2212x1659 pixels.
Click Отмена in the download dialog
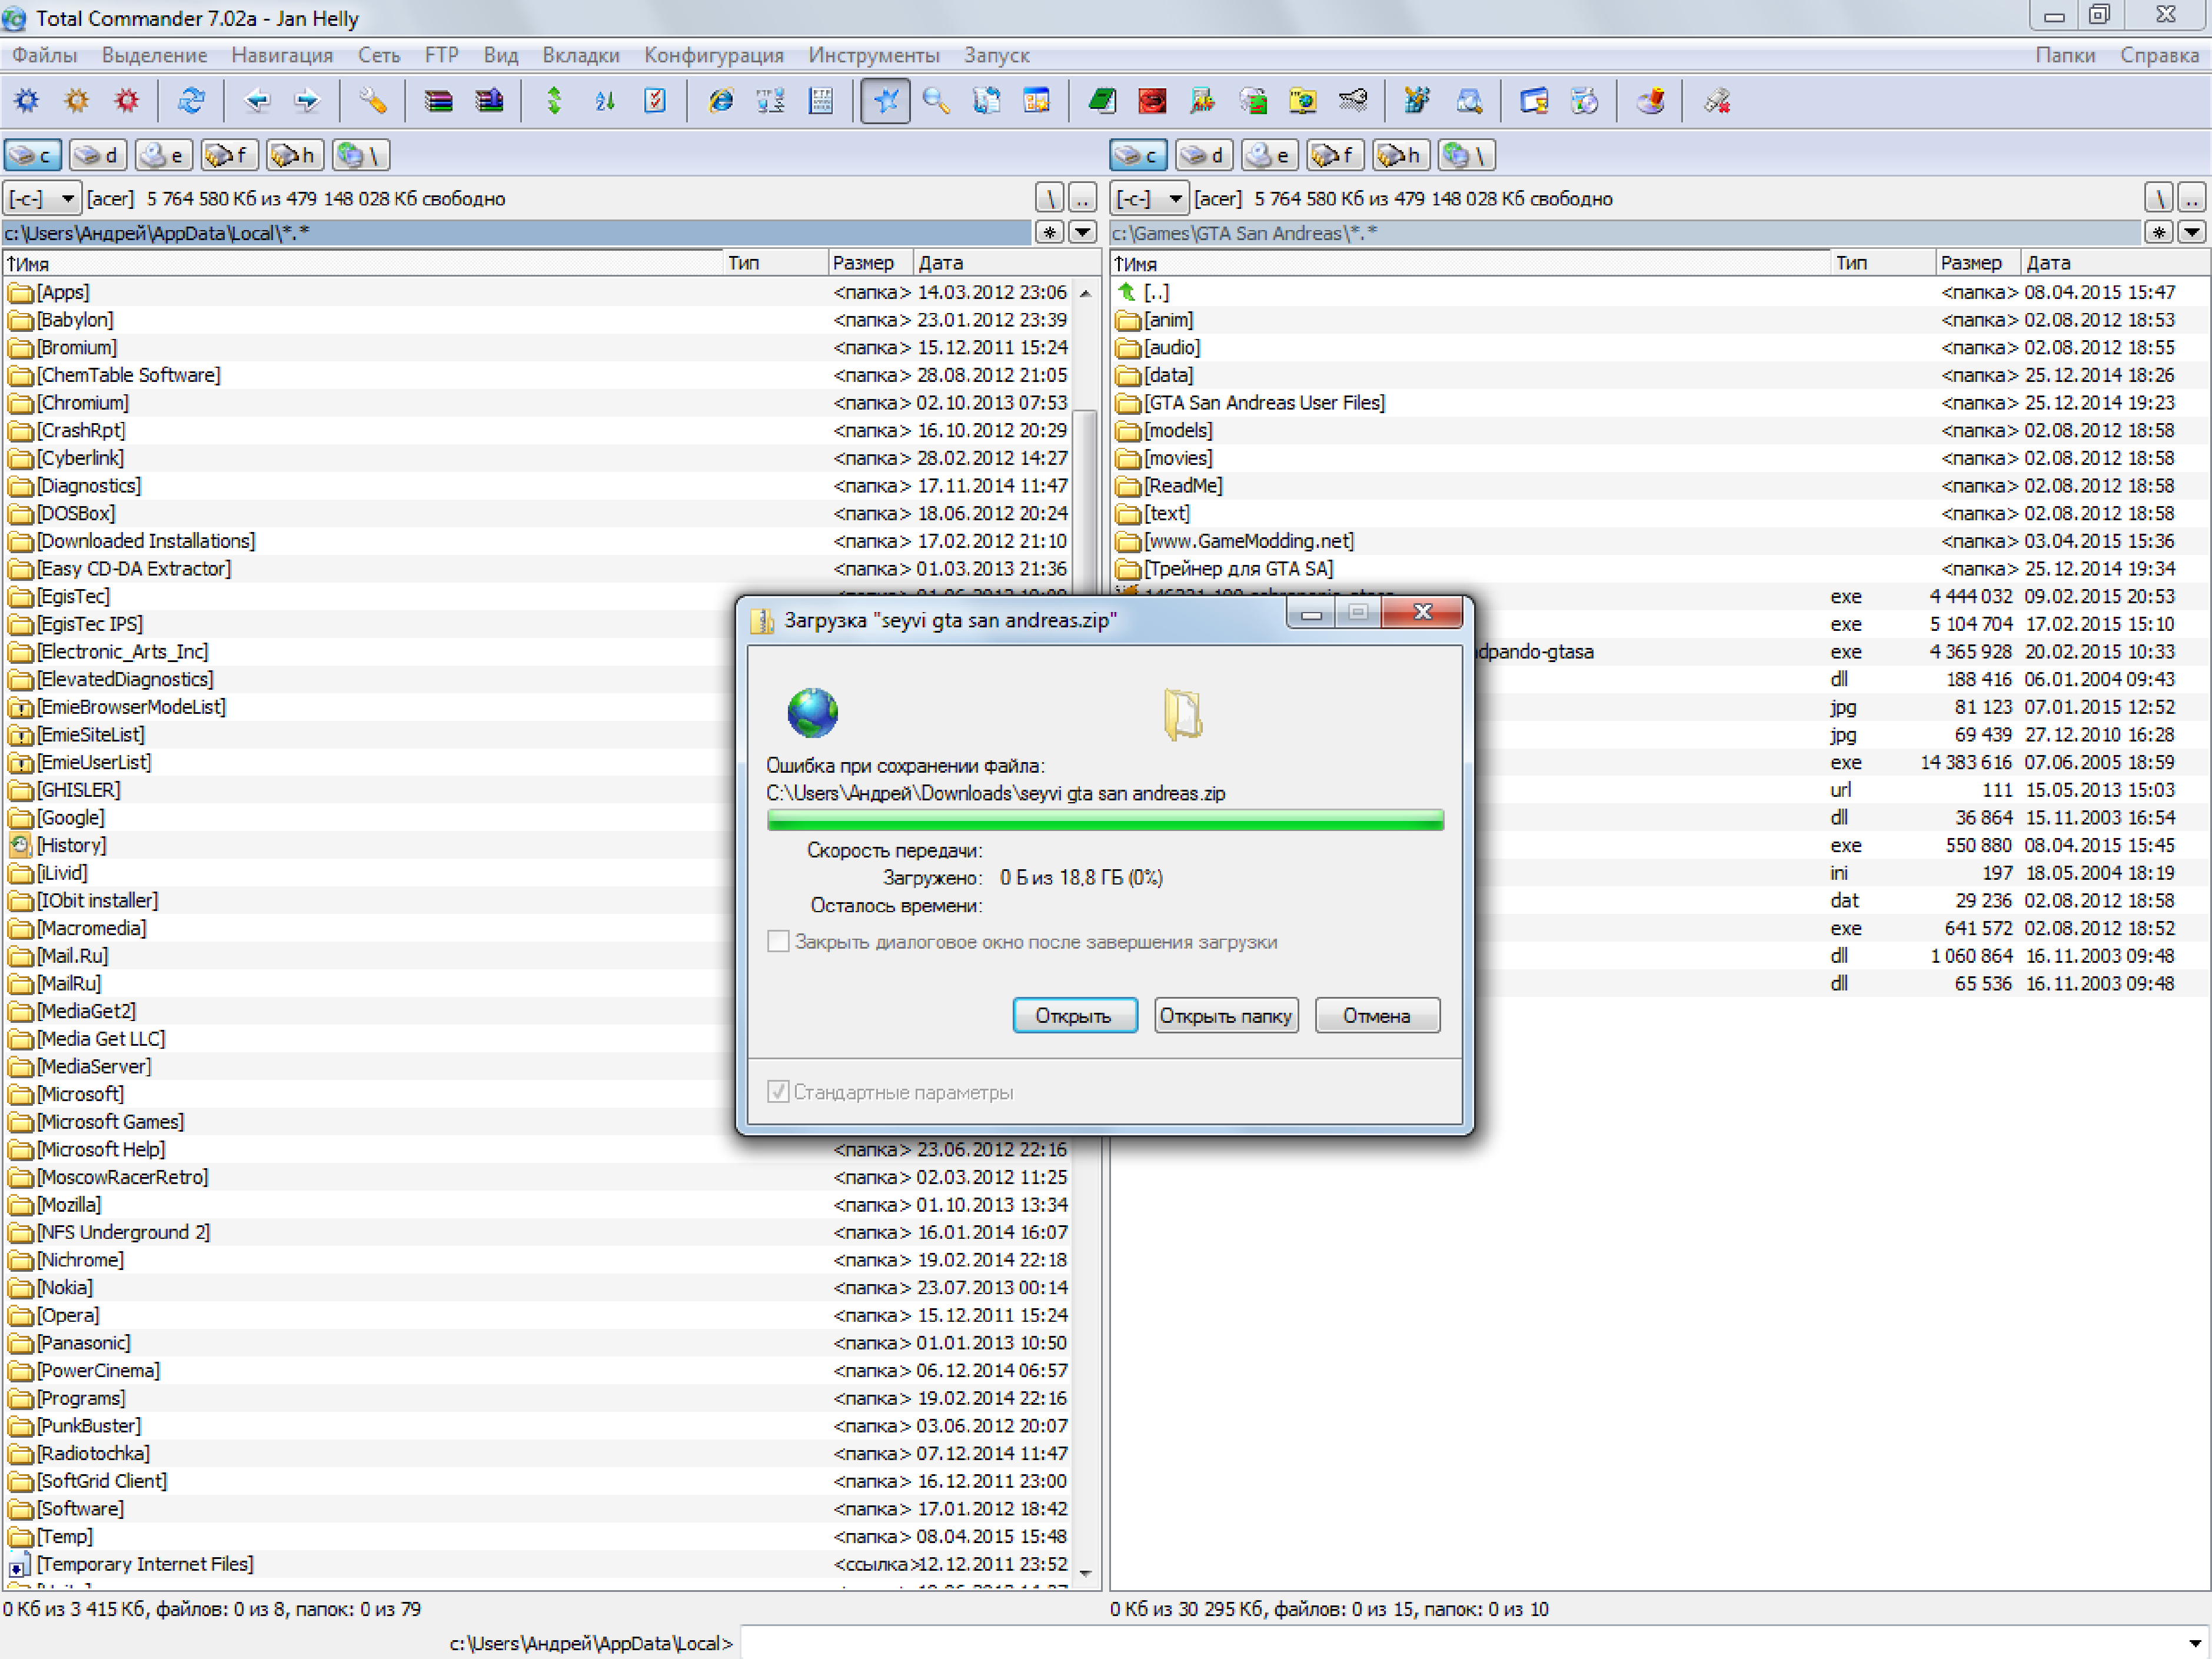point(1377,1016)
